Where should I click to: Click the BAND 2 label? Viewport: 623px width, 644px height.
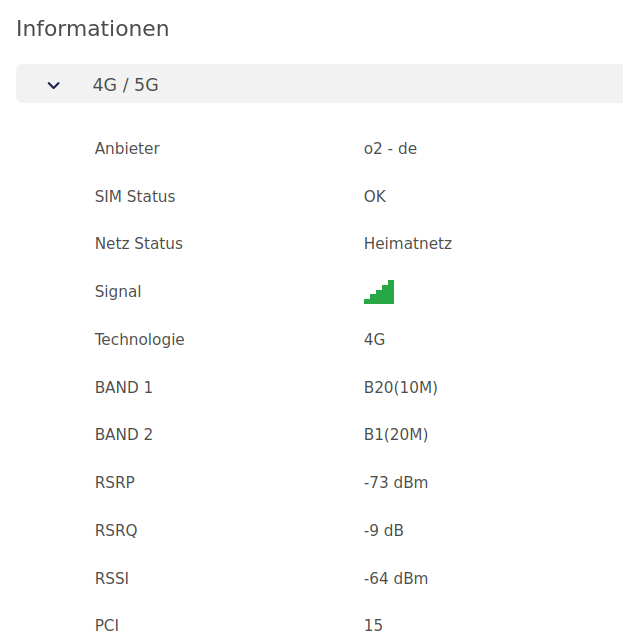pos(124,435)
